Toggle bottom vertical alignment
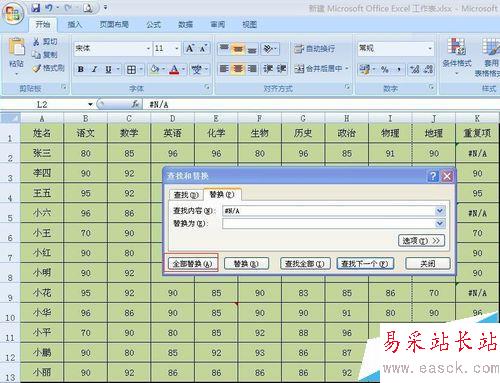The image size is (500, 383). click(252, 49)
